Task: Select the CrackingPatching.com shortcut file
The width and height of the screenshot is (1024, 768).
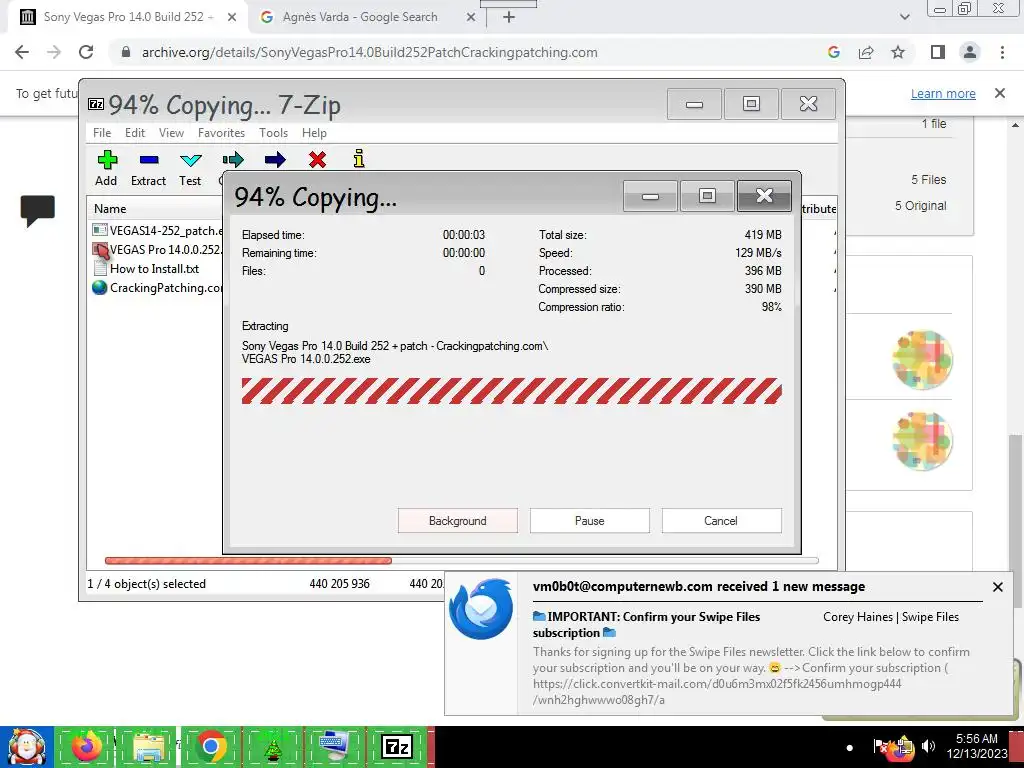Action: coord(157,287)
